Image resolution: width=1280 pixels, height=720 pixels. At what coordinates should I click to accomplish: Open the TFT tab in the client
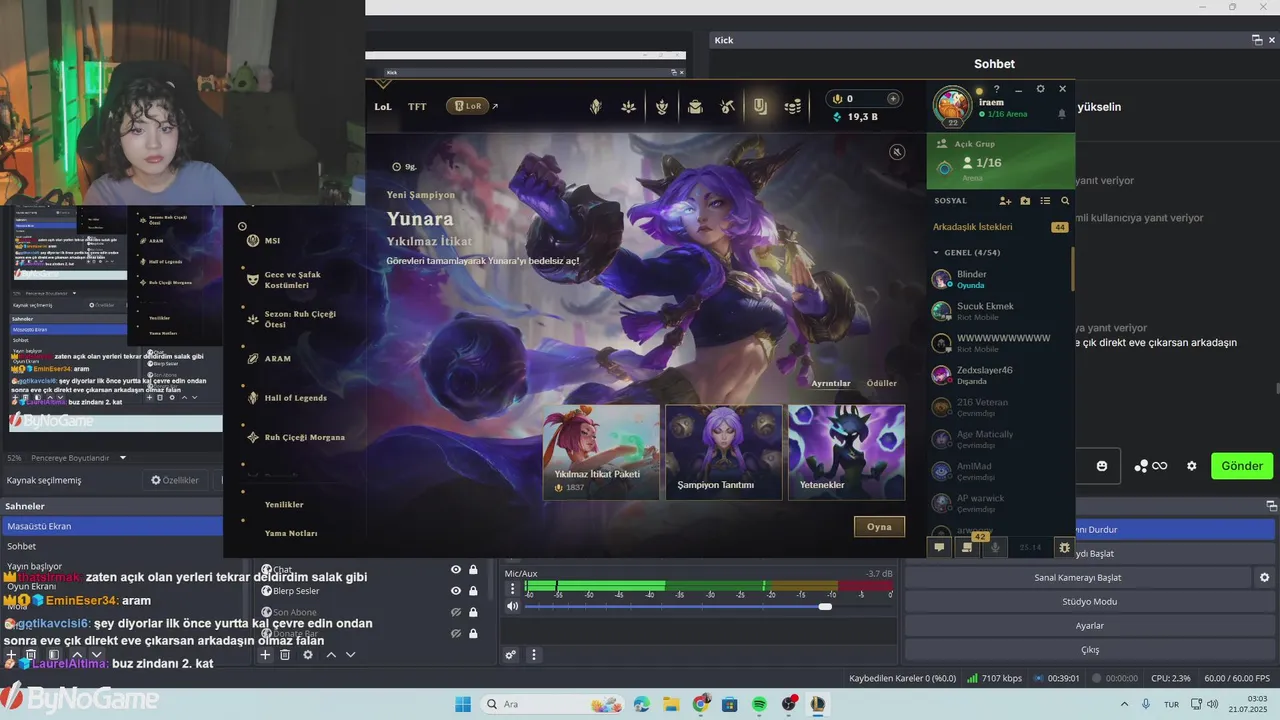click(417, 106)
